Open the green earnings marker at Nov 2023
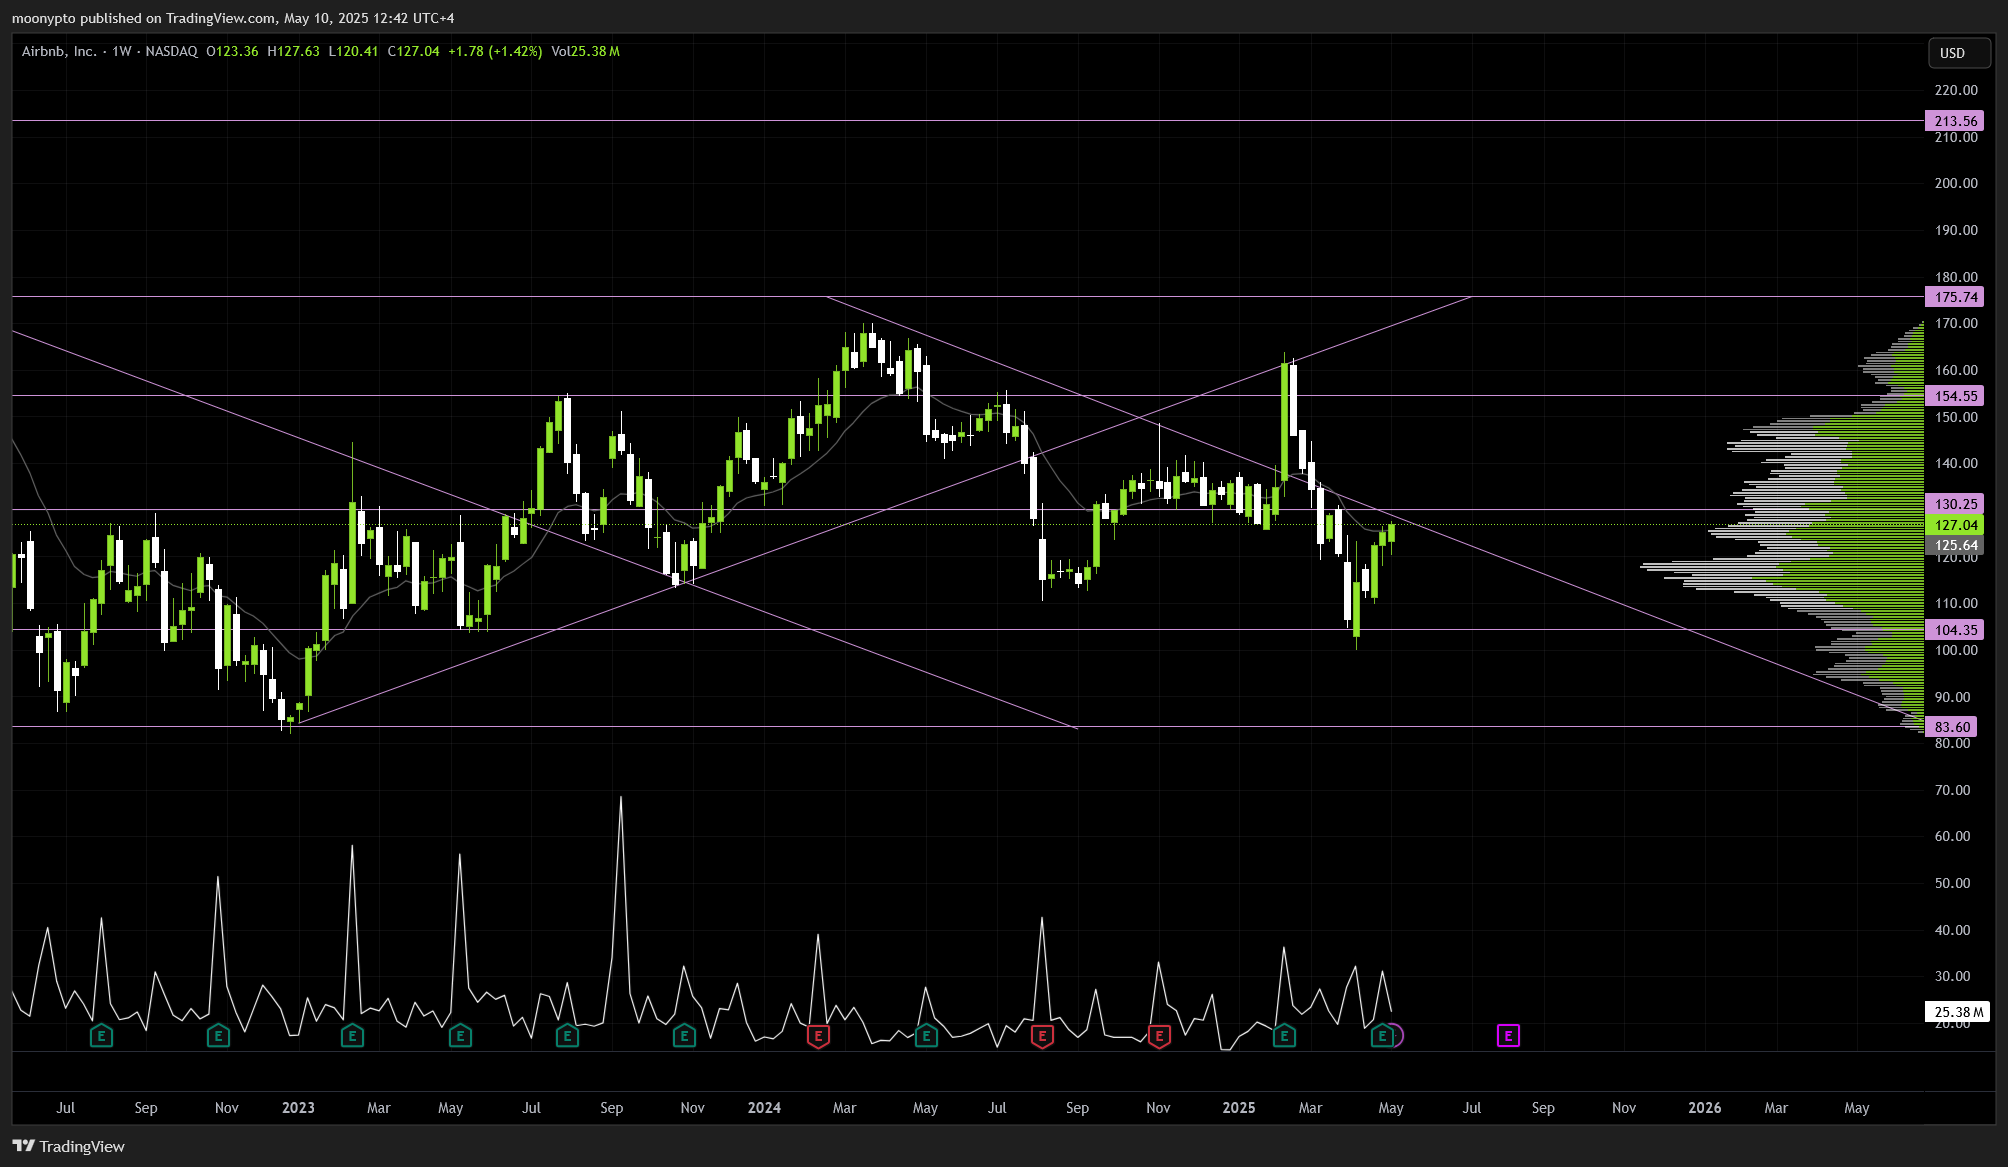The image size is (2008, 1167). point(684,1036)
